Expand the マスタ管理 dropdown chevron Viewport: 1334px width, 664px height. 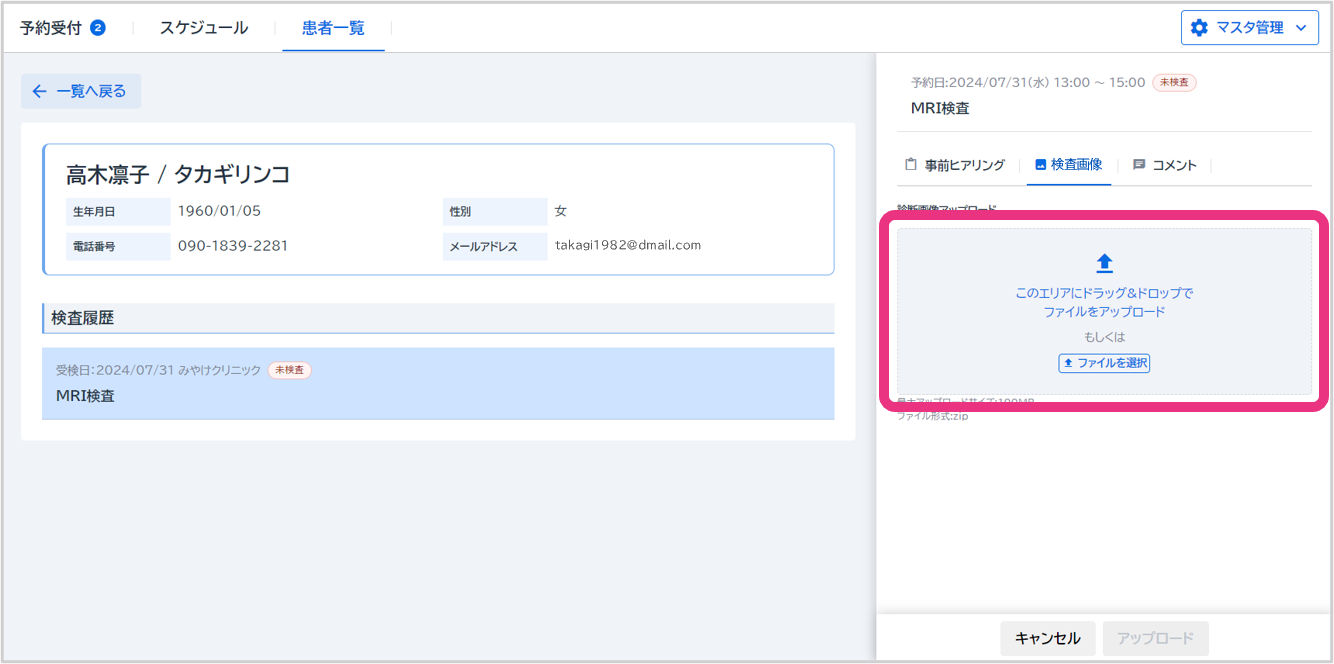coord(1301,28)
